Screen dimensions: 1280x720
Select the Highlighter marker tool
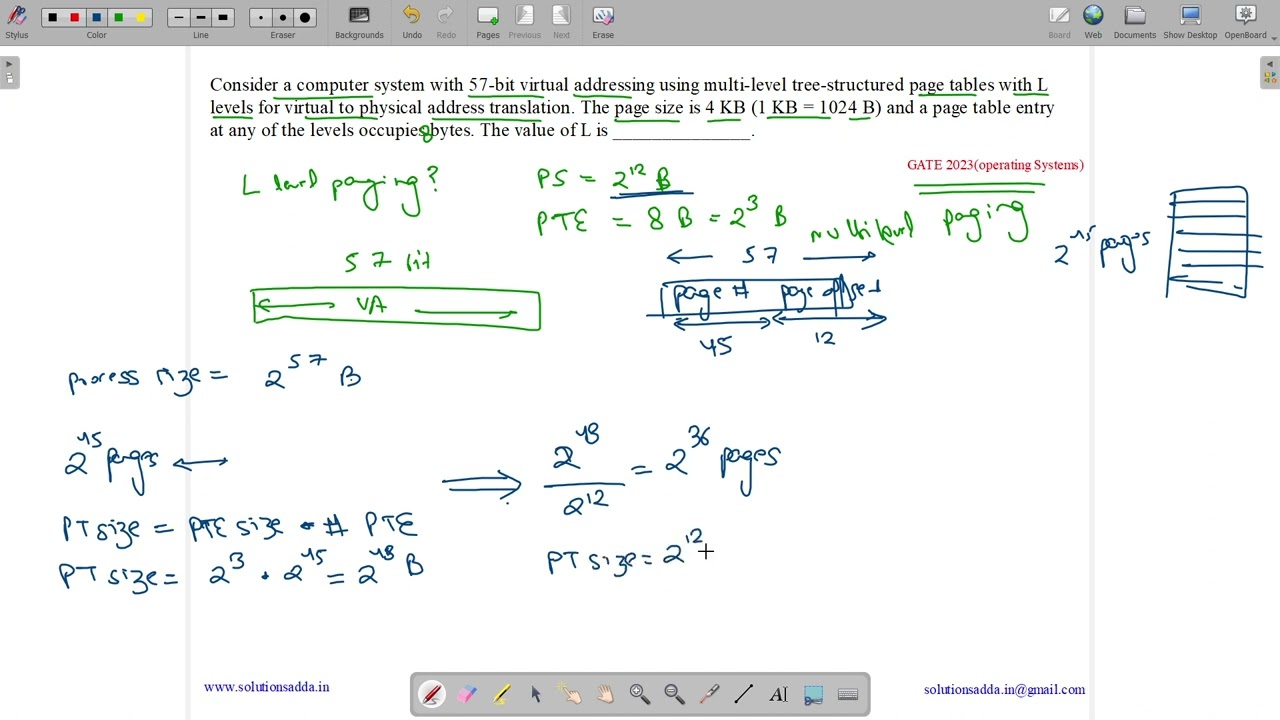pos(501,694)
